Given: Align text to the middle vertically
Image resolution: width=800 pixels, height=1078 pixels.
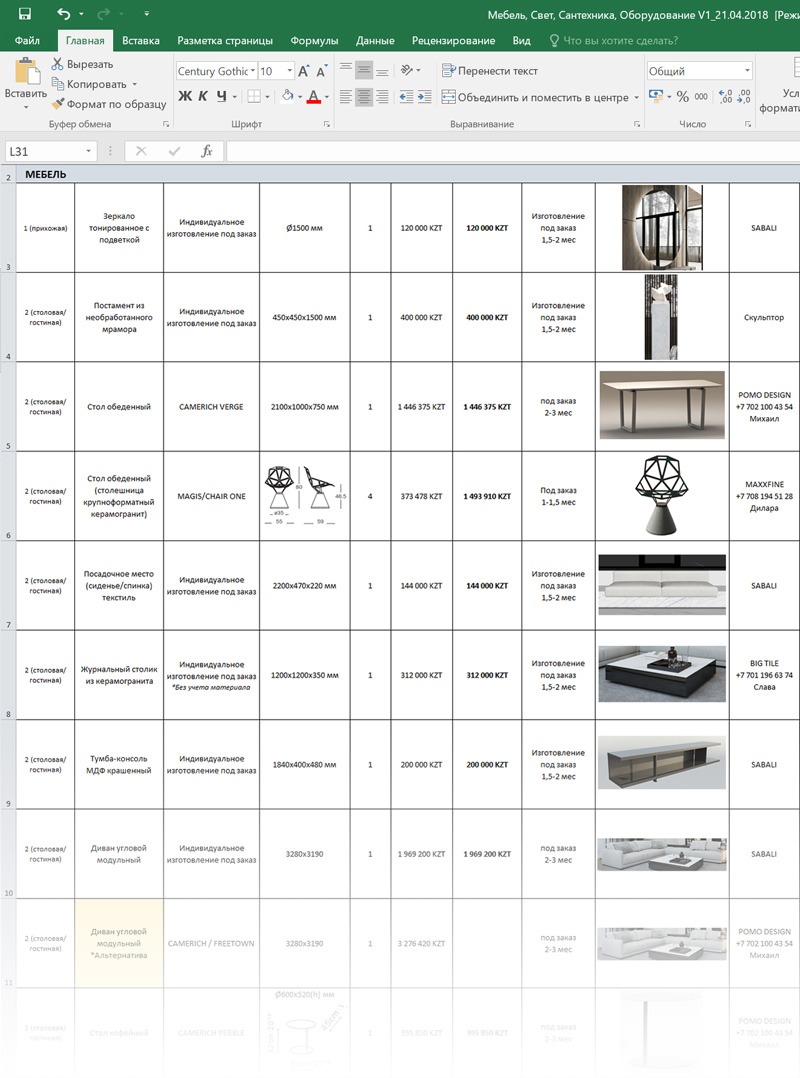Looking at the screenshot, I should (364, 69).
